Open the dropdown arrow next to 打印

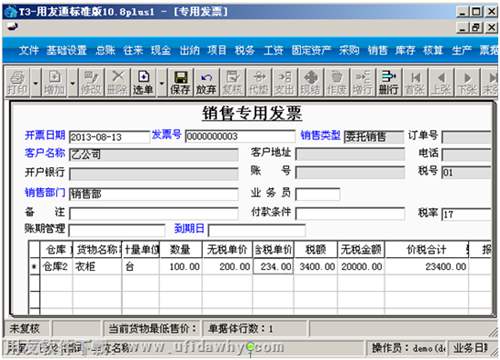point(36,83)
